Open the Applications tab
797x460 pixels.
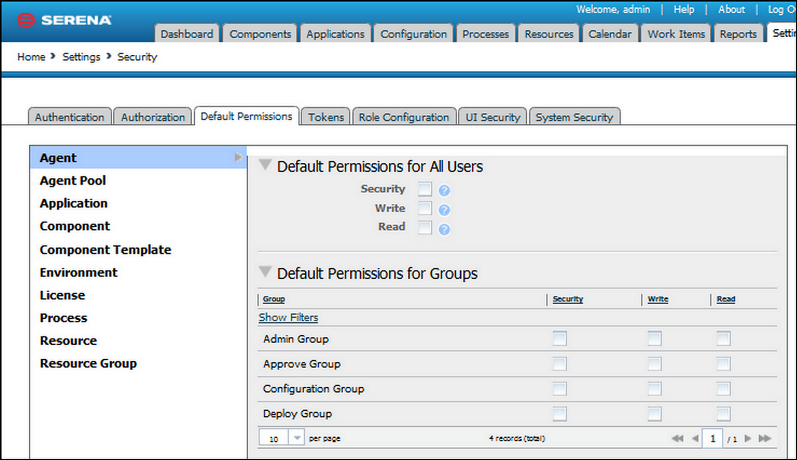pyautogui.click(x=335, y=34)
